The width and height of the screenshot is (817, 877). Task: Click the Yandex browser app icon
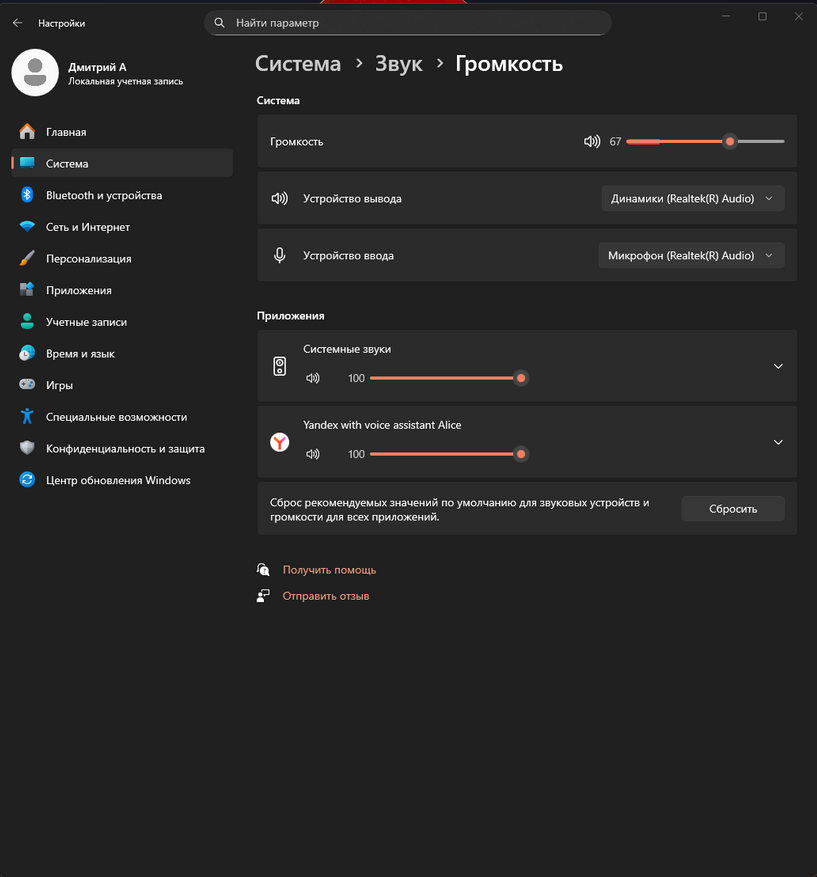[x=280, y=442]
